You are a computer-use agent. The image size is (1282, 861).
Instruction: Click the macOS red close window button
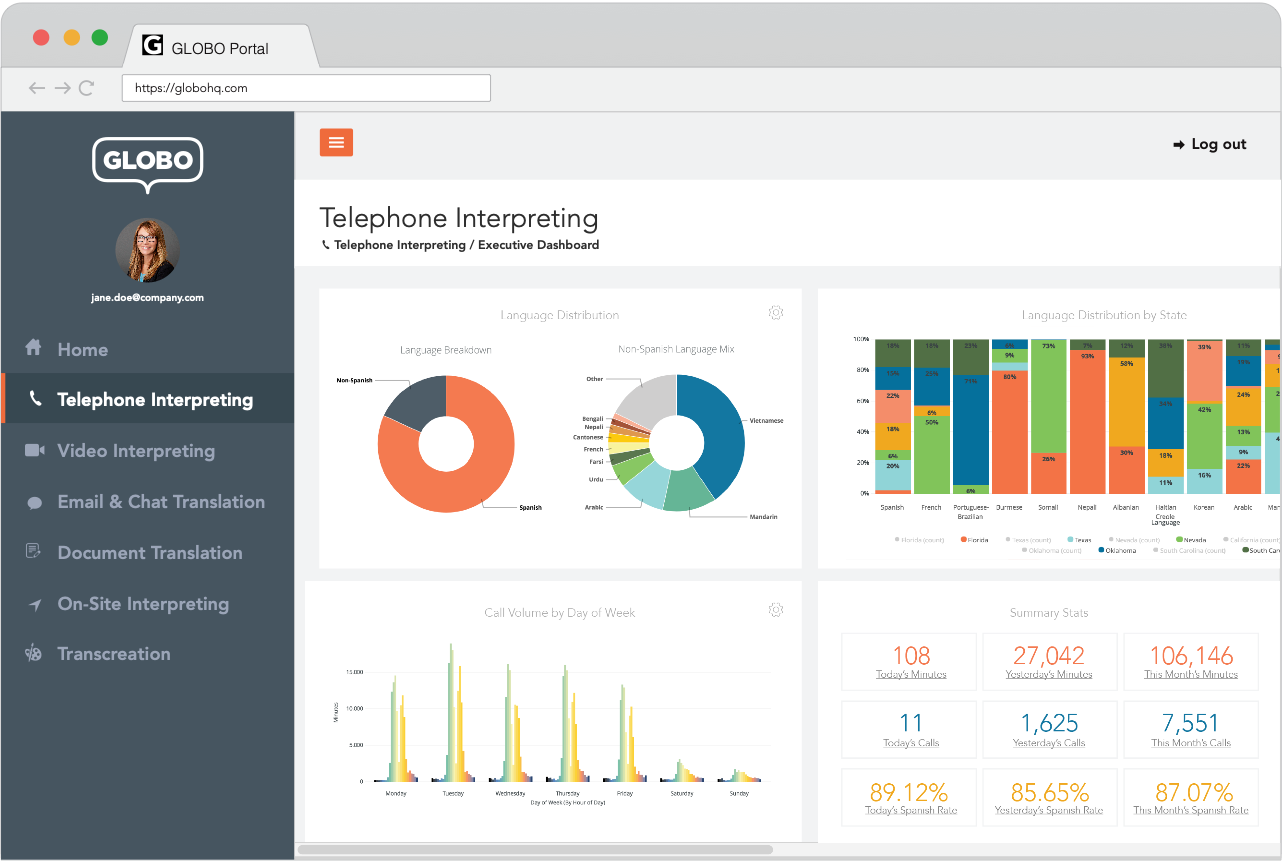[x=41, y=37]
